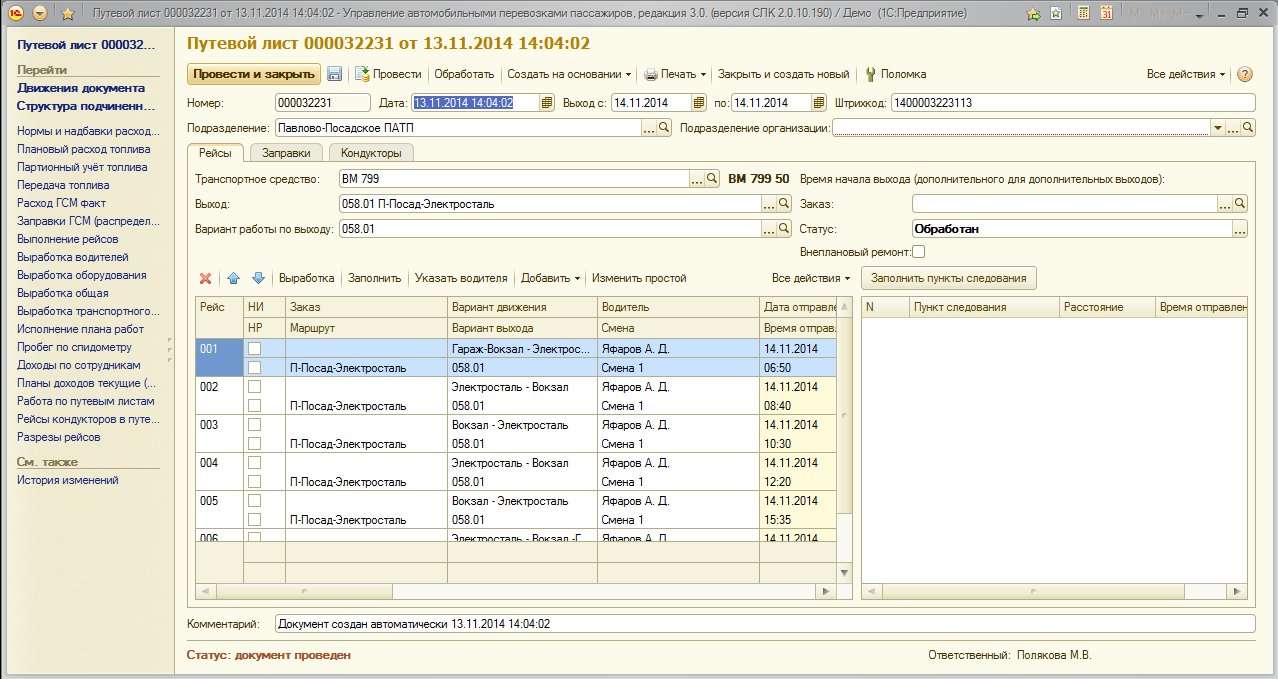1278x679 pixels.
Task: Switch to the Рейсы tab
Action: click(x=215, y=153)
